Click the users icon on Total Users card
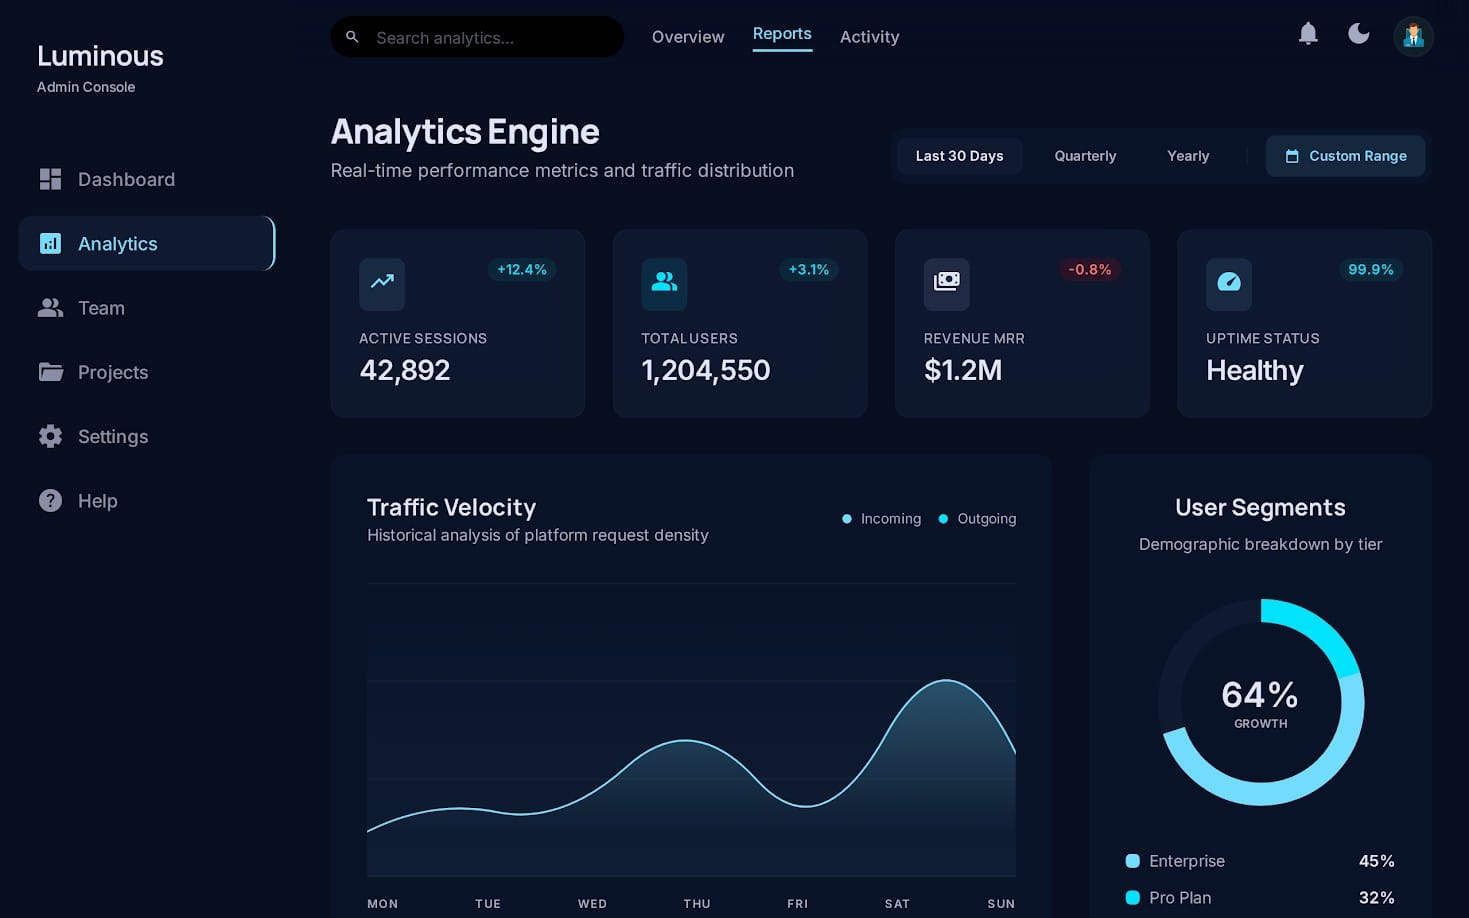Screen dimensions: 1469x918 [664, 283]
